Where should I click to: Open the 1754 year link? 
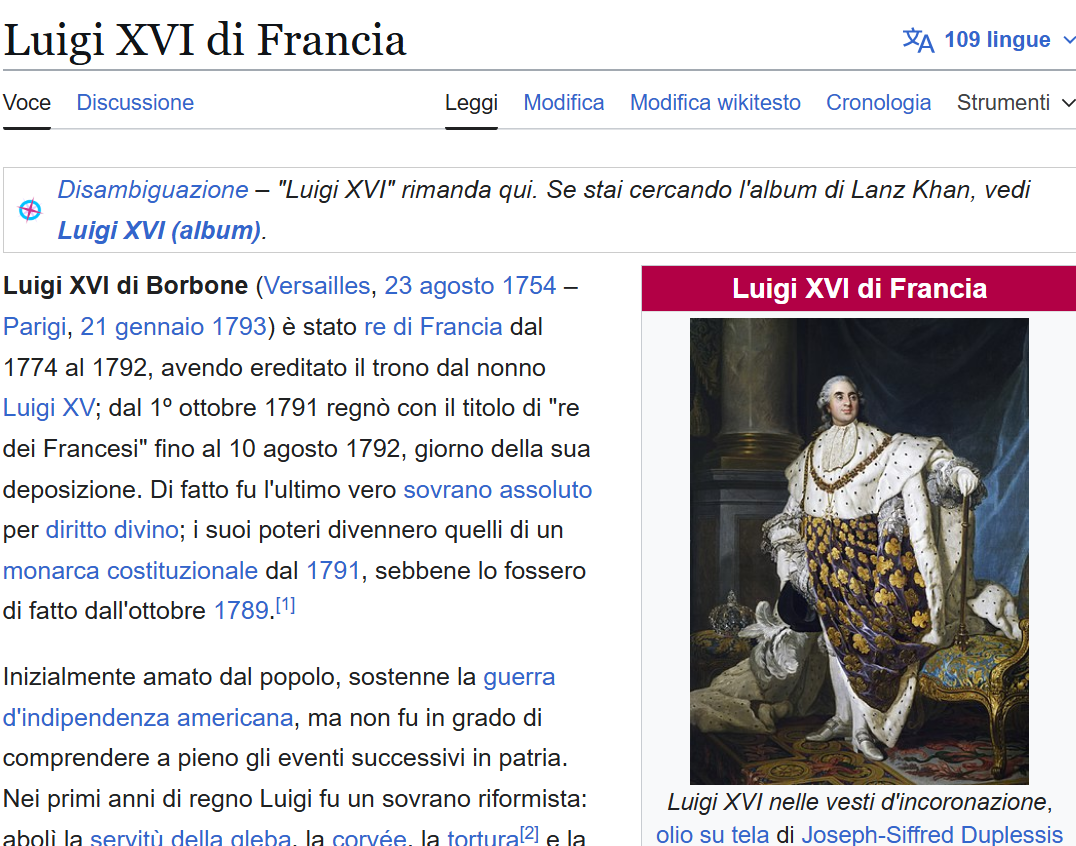tap(529, 285)
